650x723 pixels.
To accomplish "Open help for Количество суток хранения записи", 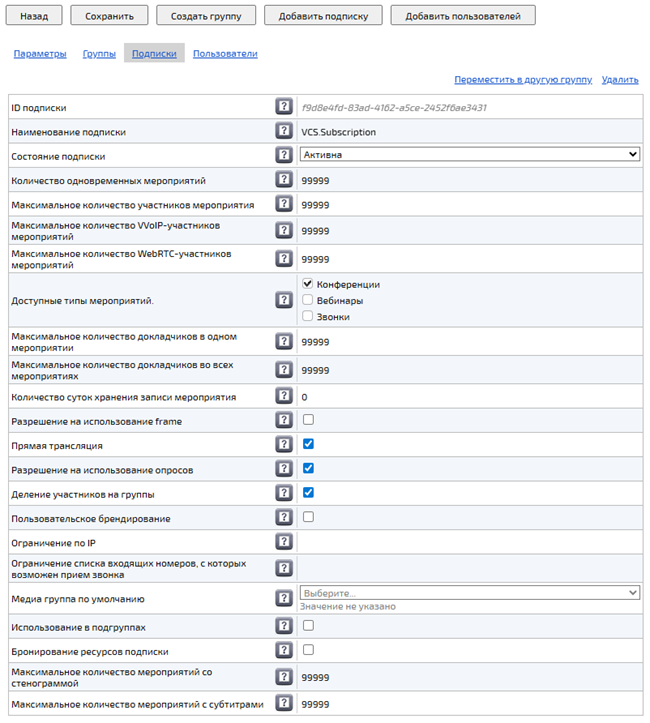I will point(284,396).
